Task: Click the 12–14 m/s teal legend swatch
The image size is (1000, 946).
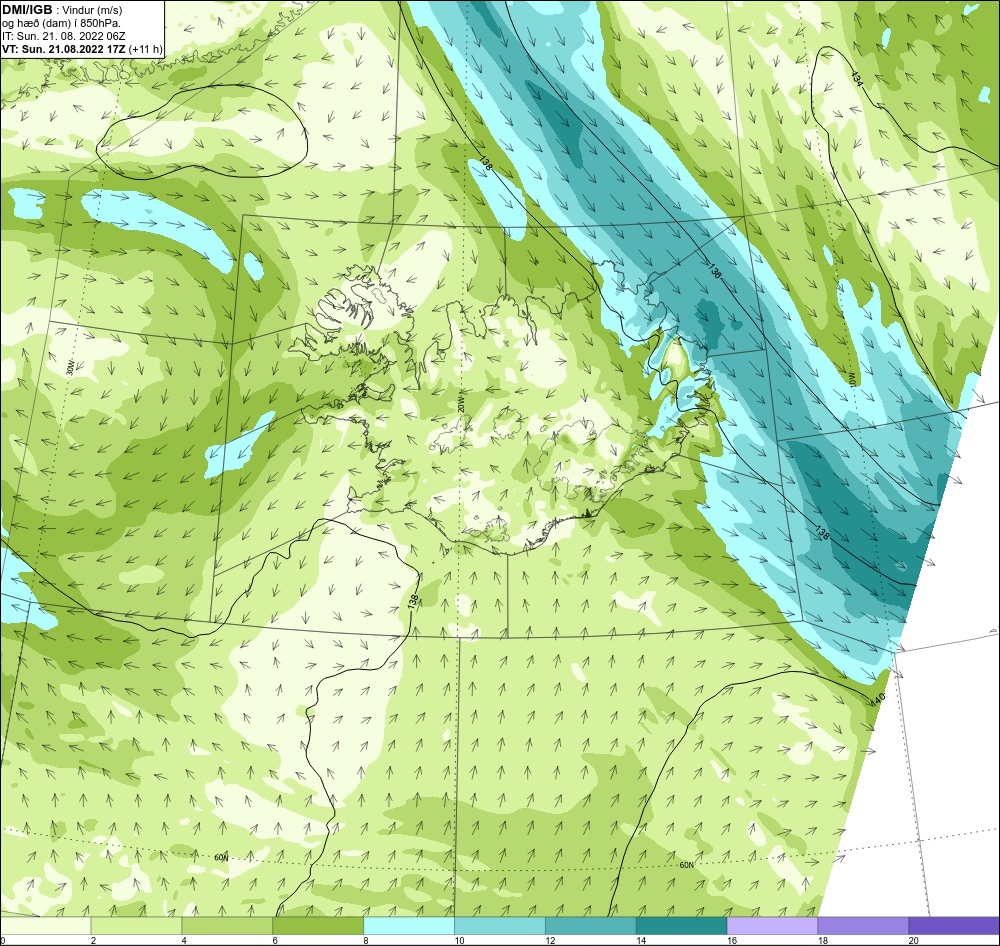Action: point(591,926)
